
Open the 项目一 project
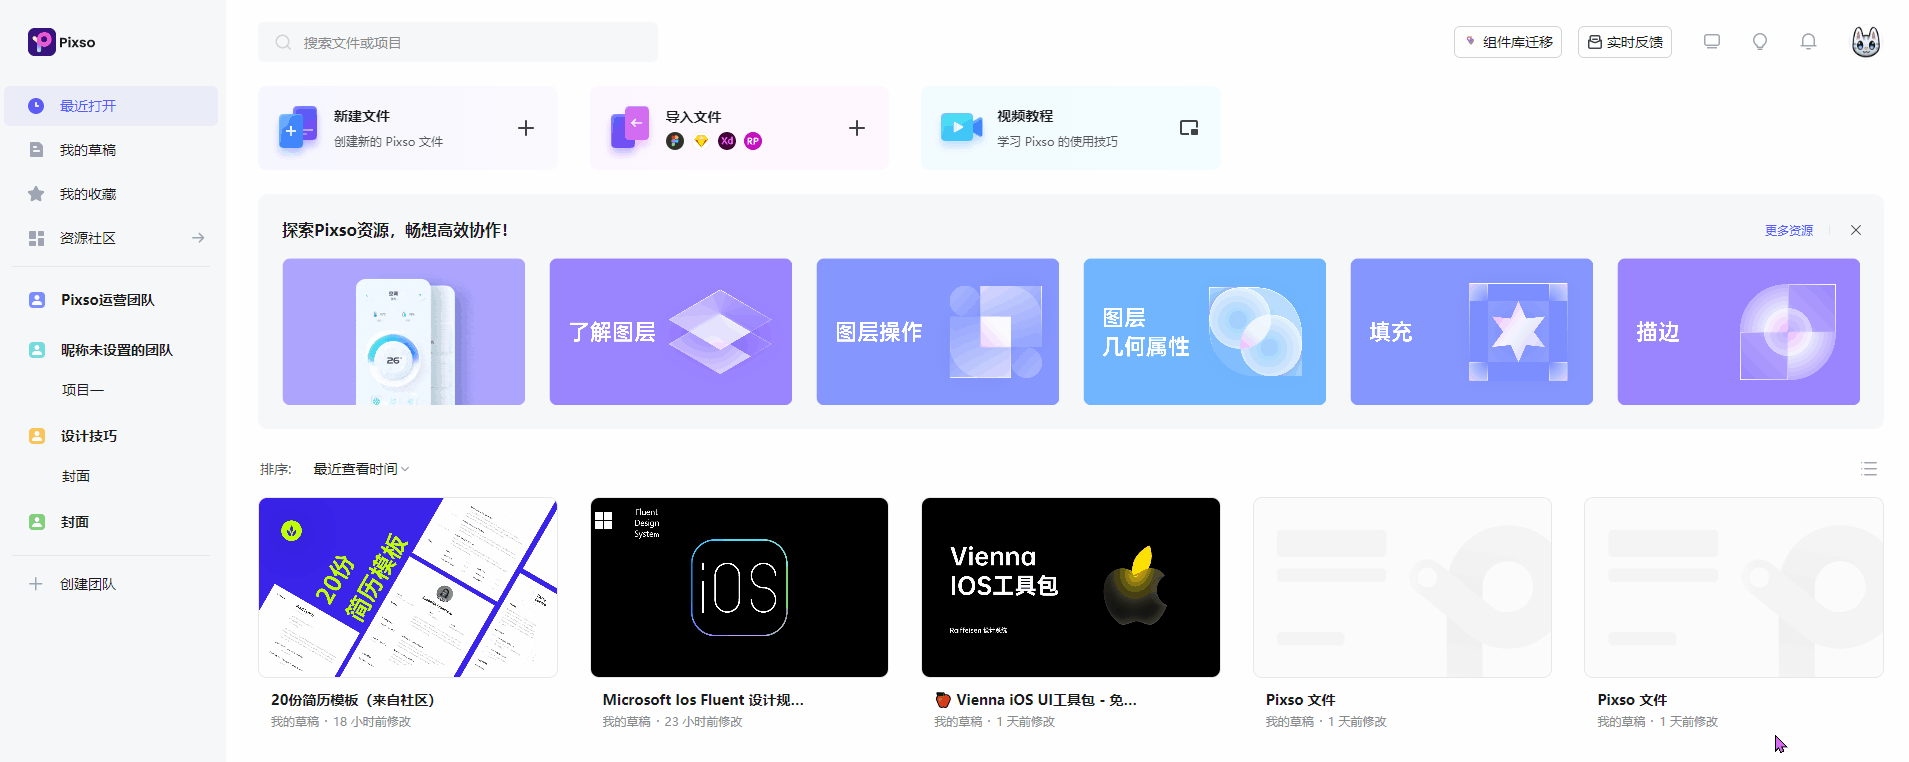(x=83, y=390)
